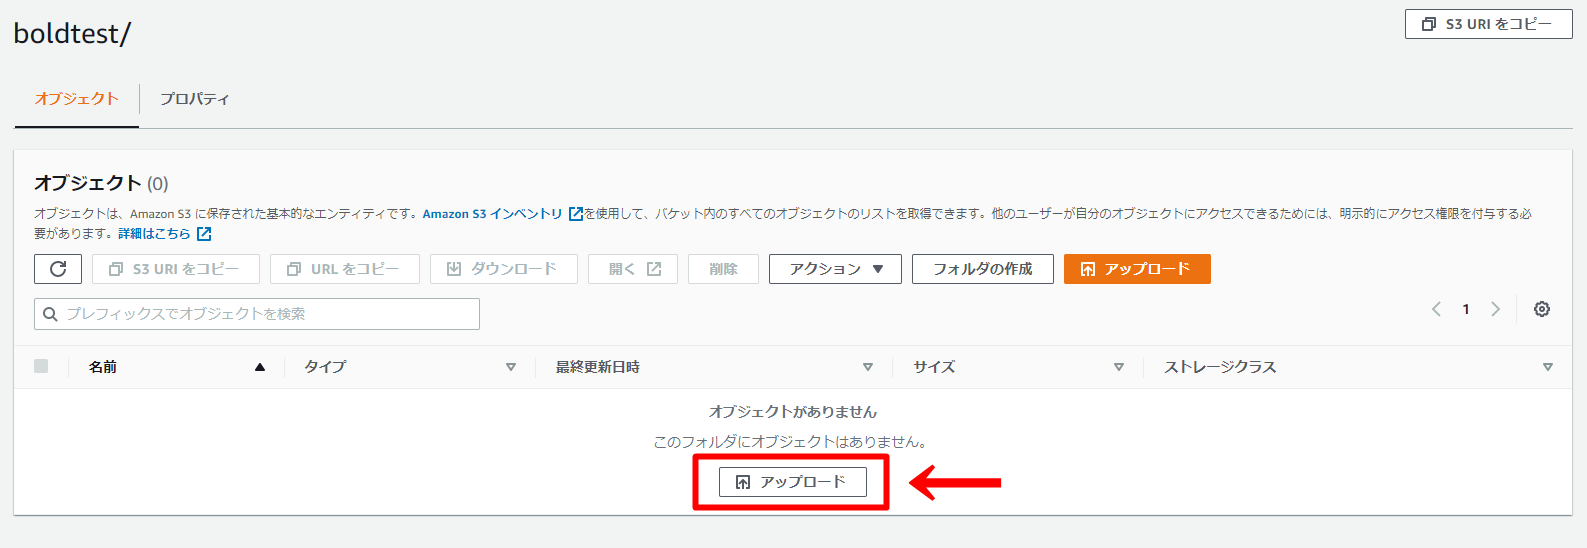Click the 詳細はこちら link
The image size is (1587, 548).
154,234
